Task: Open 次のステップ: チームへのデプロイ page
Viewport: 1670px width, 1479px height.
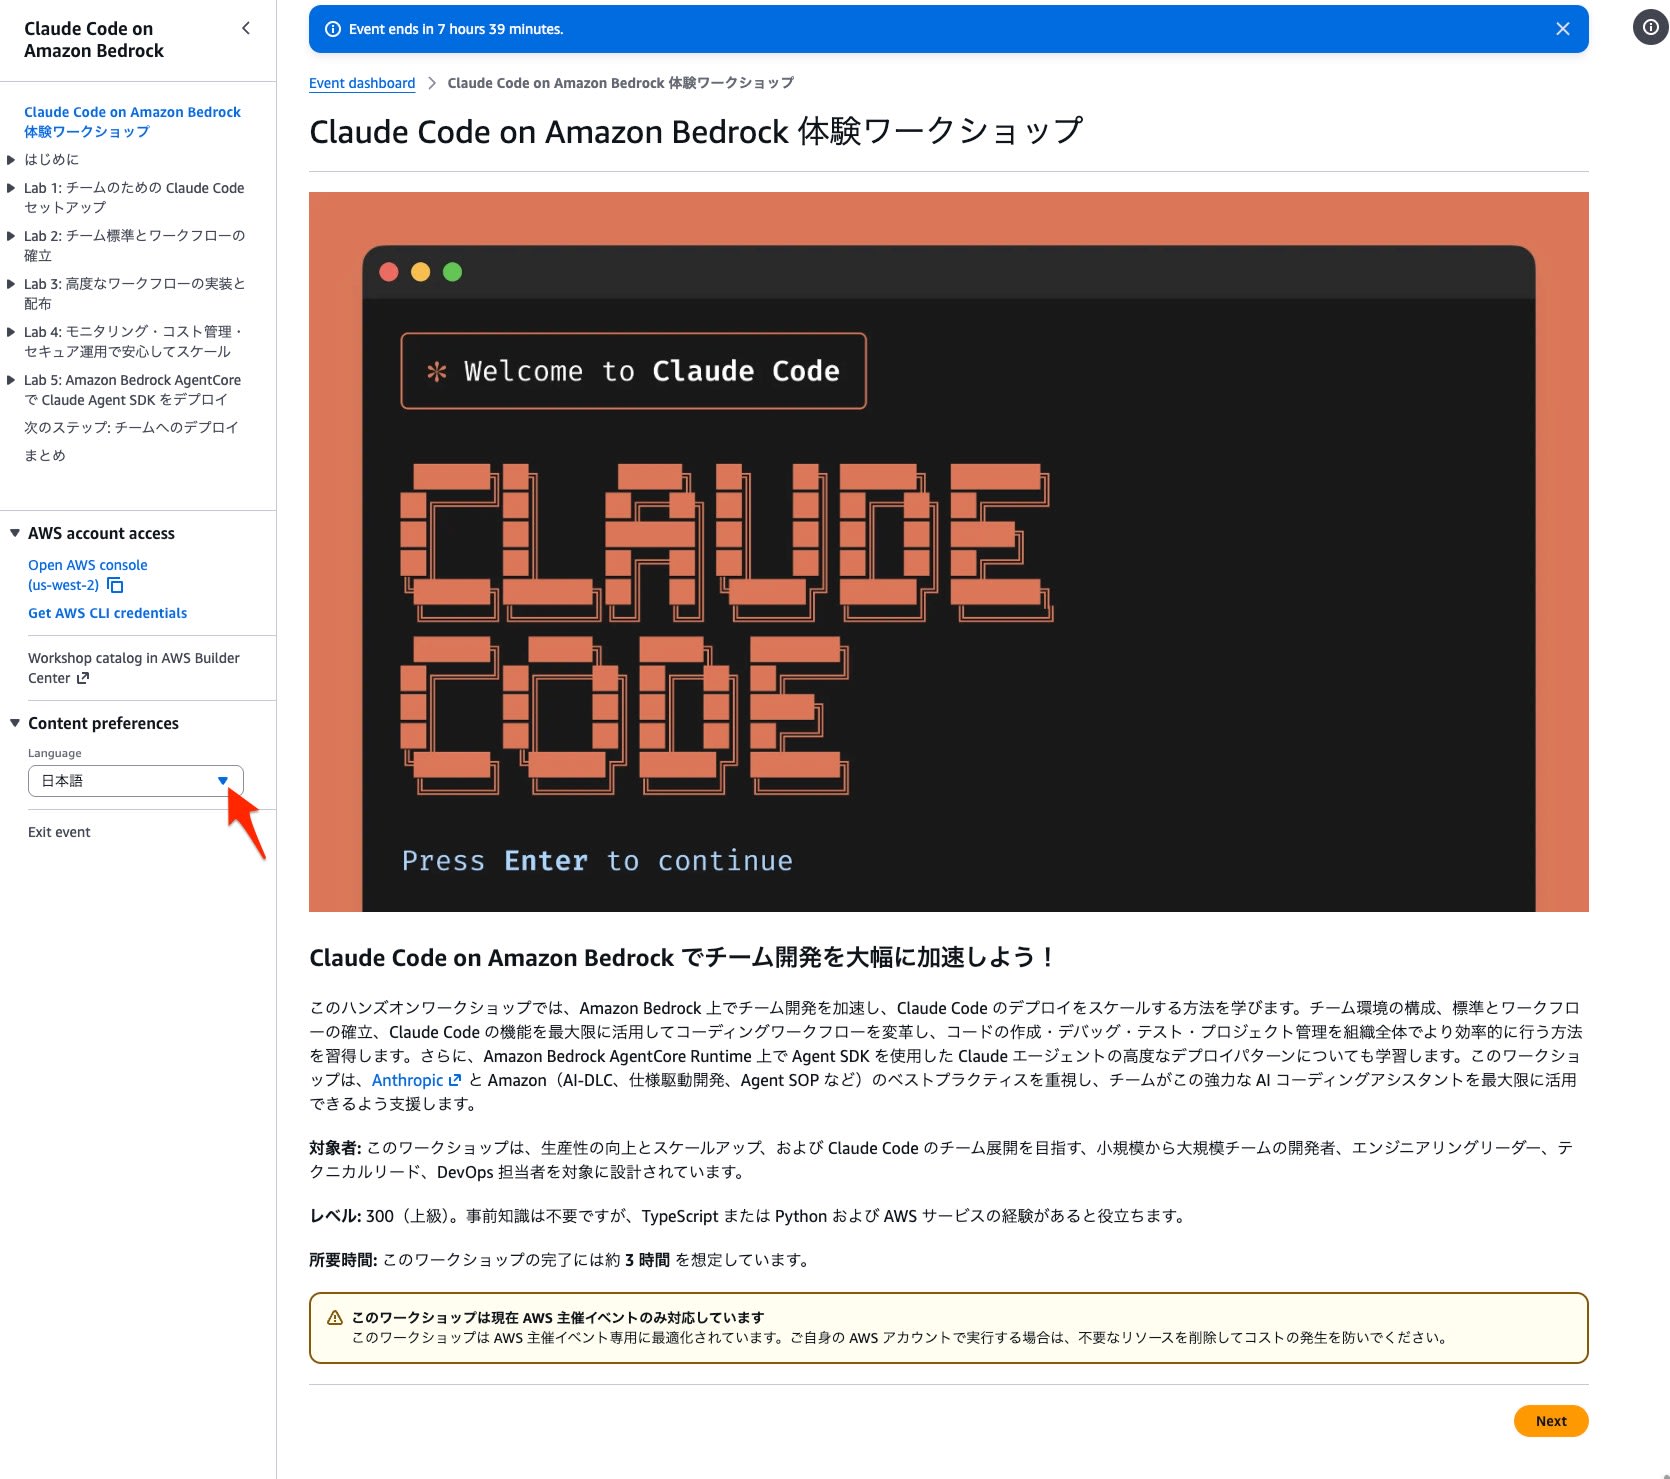Action: click(x=131, y=427)
